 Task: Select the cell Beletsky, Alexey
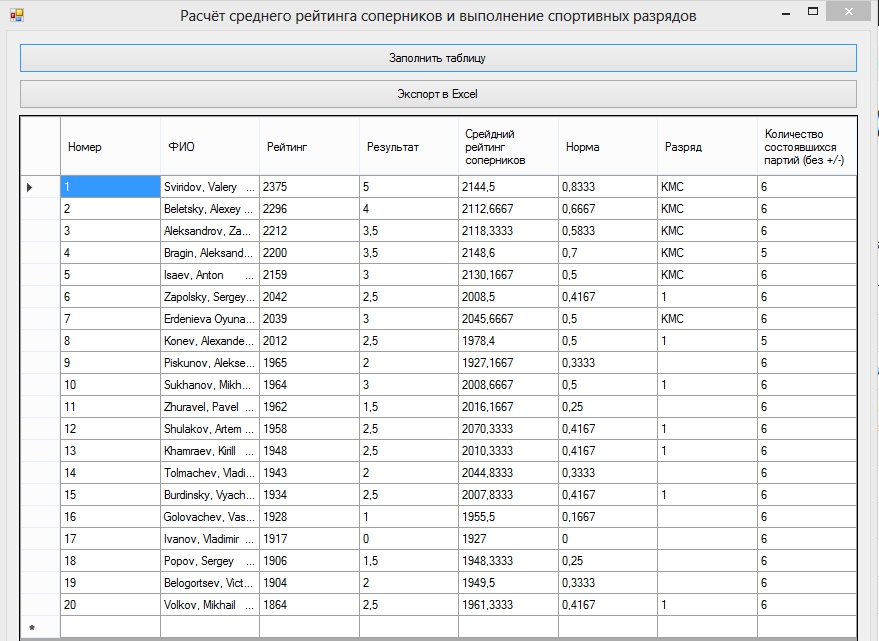click(x=210, y=209)
